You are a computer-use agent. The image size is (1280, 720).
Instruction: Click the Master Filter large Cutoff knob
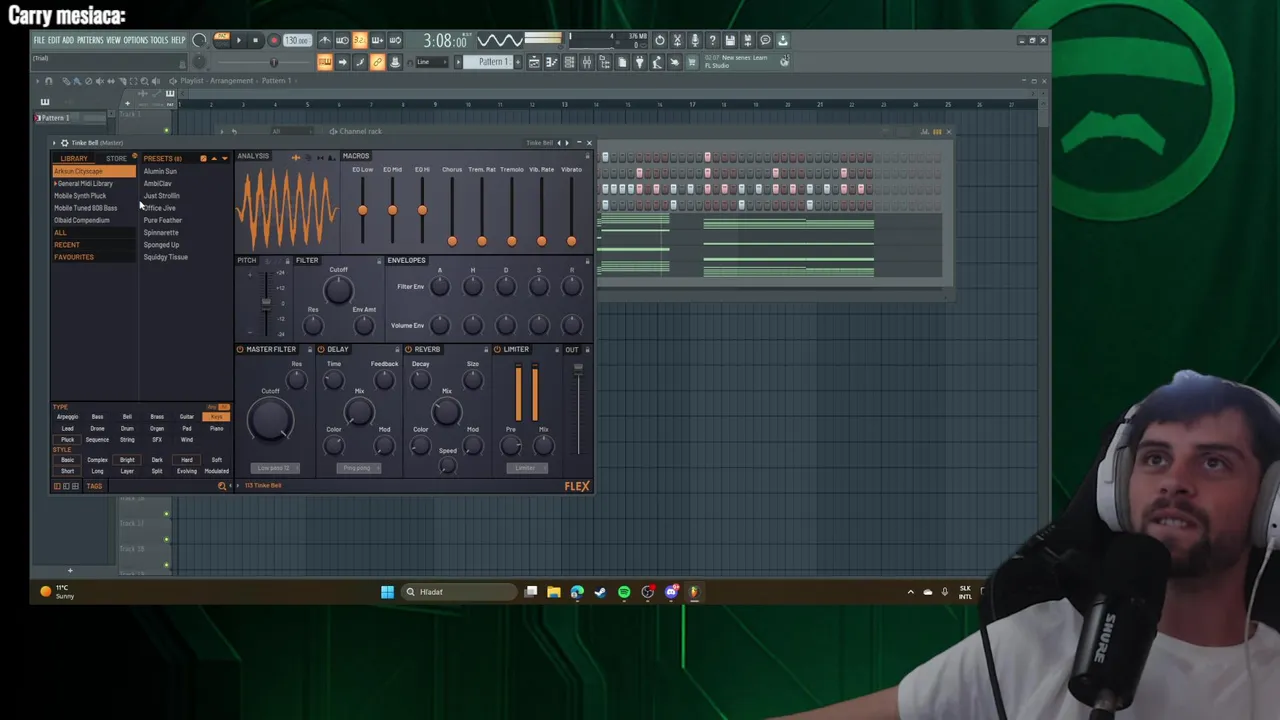tap(270, 420)
